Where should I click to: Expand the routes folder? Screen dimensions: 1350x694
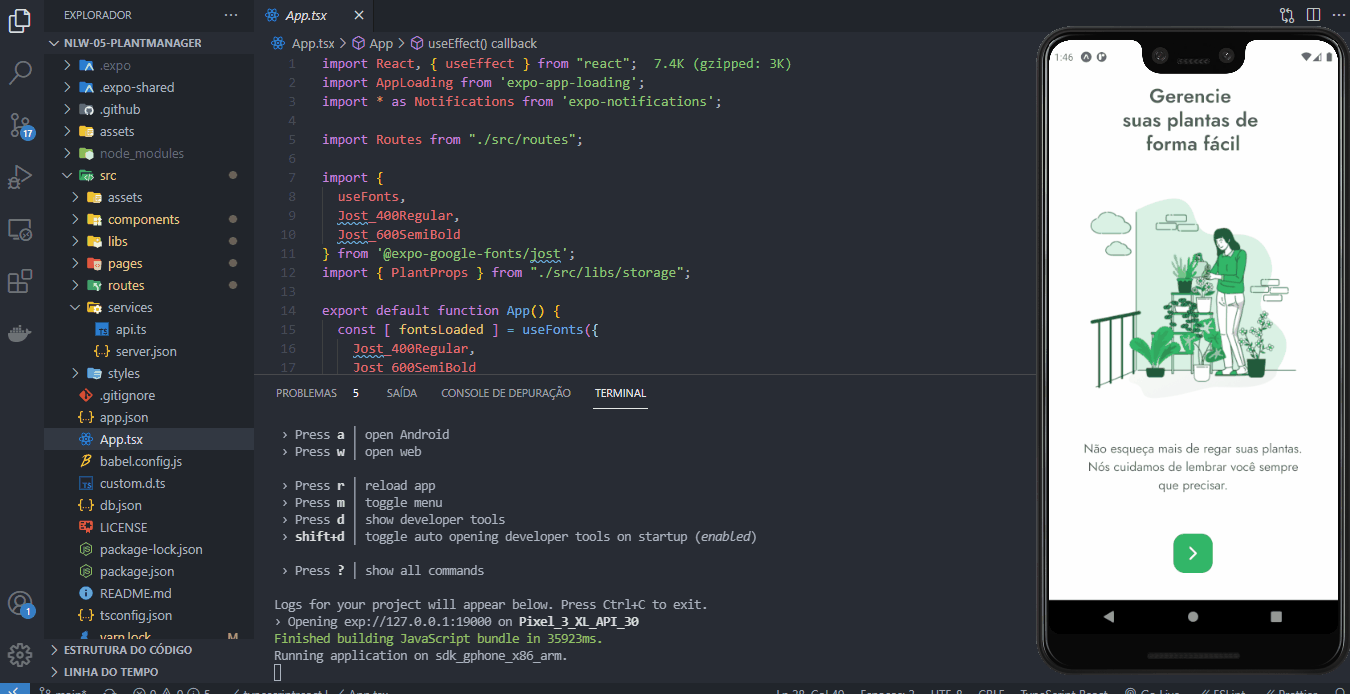point(149,285)
